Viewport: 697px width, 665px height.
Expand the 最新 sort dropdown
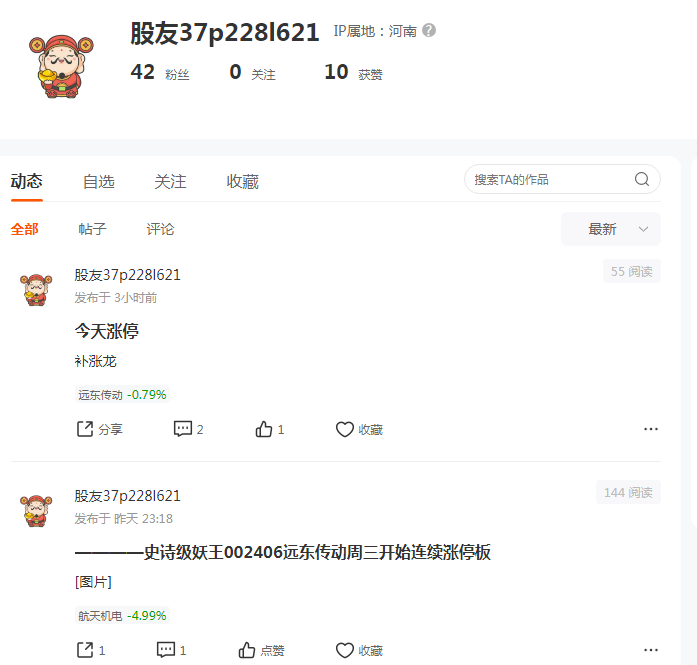[611, 229]
